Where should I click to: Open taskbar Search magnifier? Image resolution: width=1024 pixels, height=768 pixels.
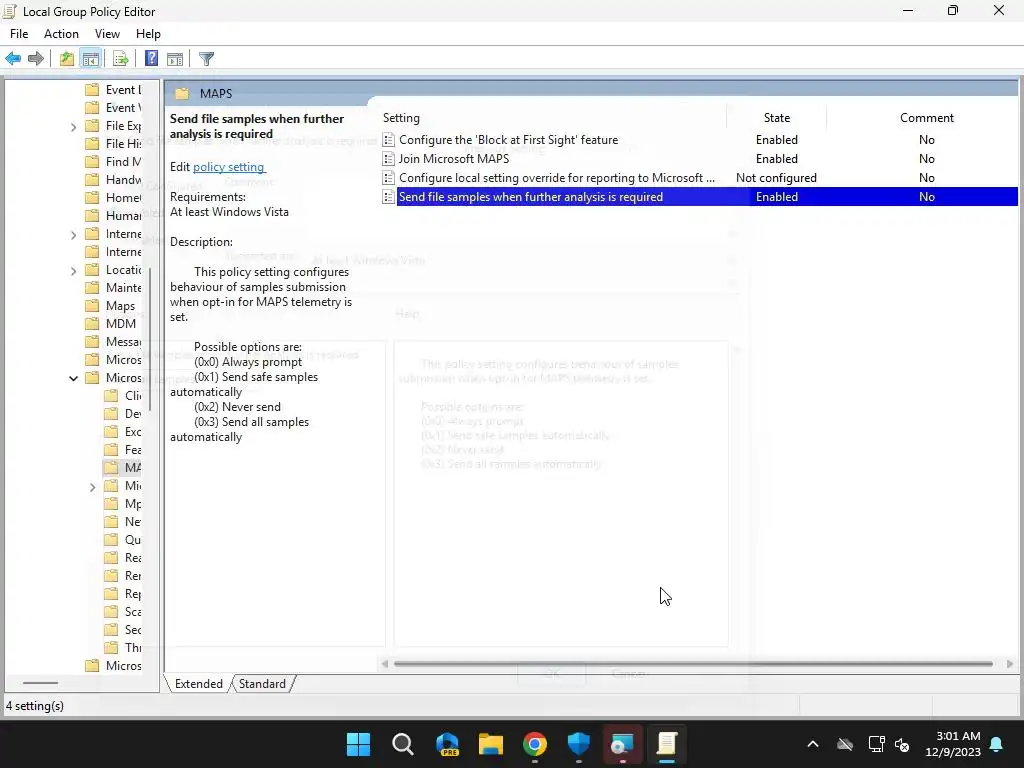402,744
